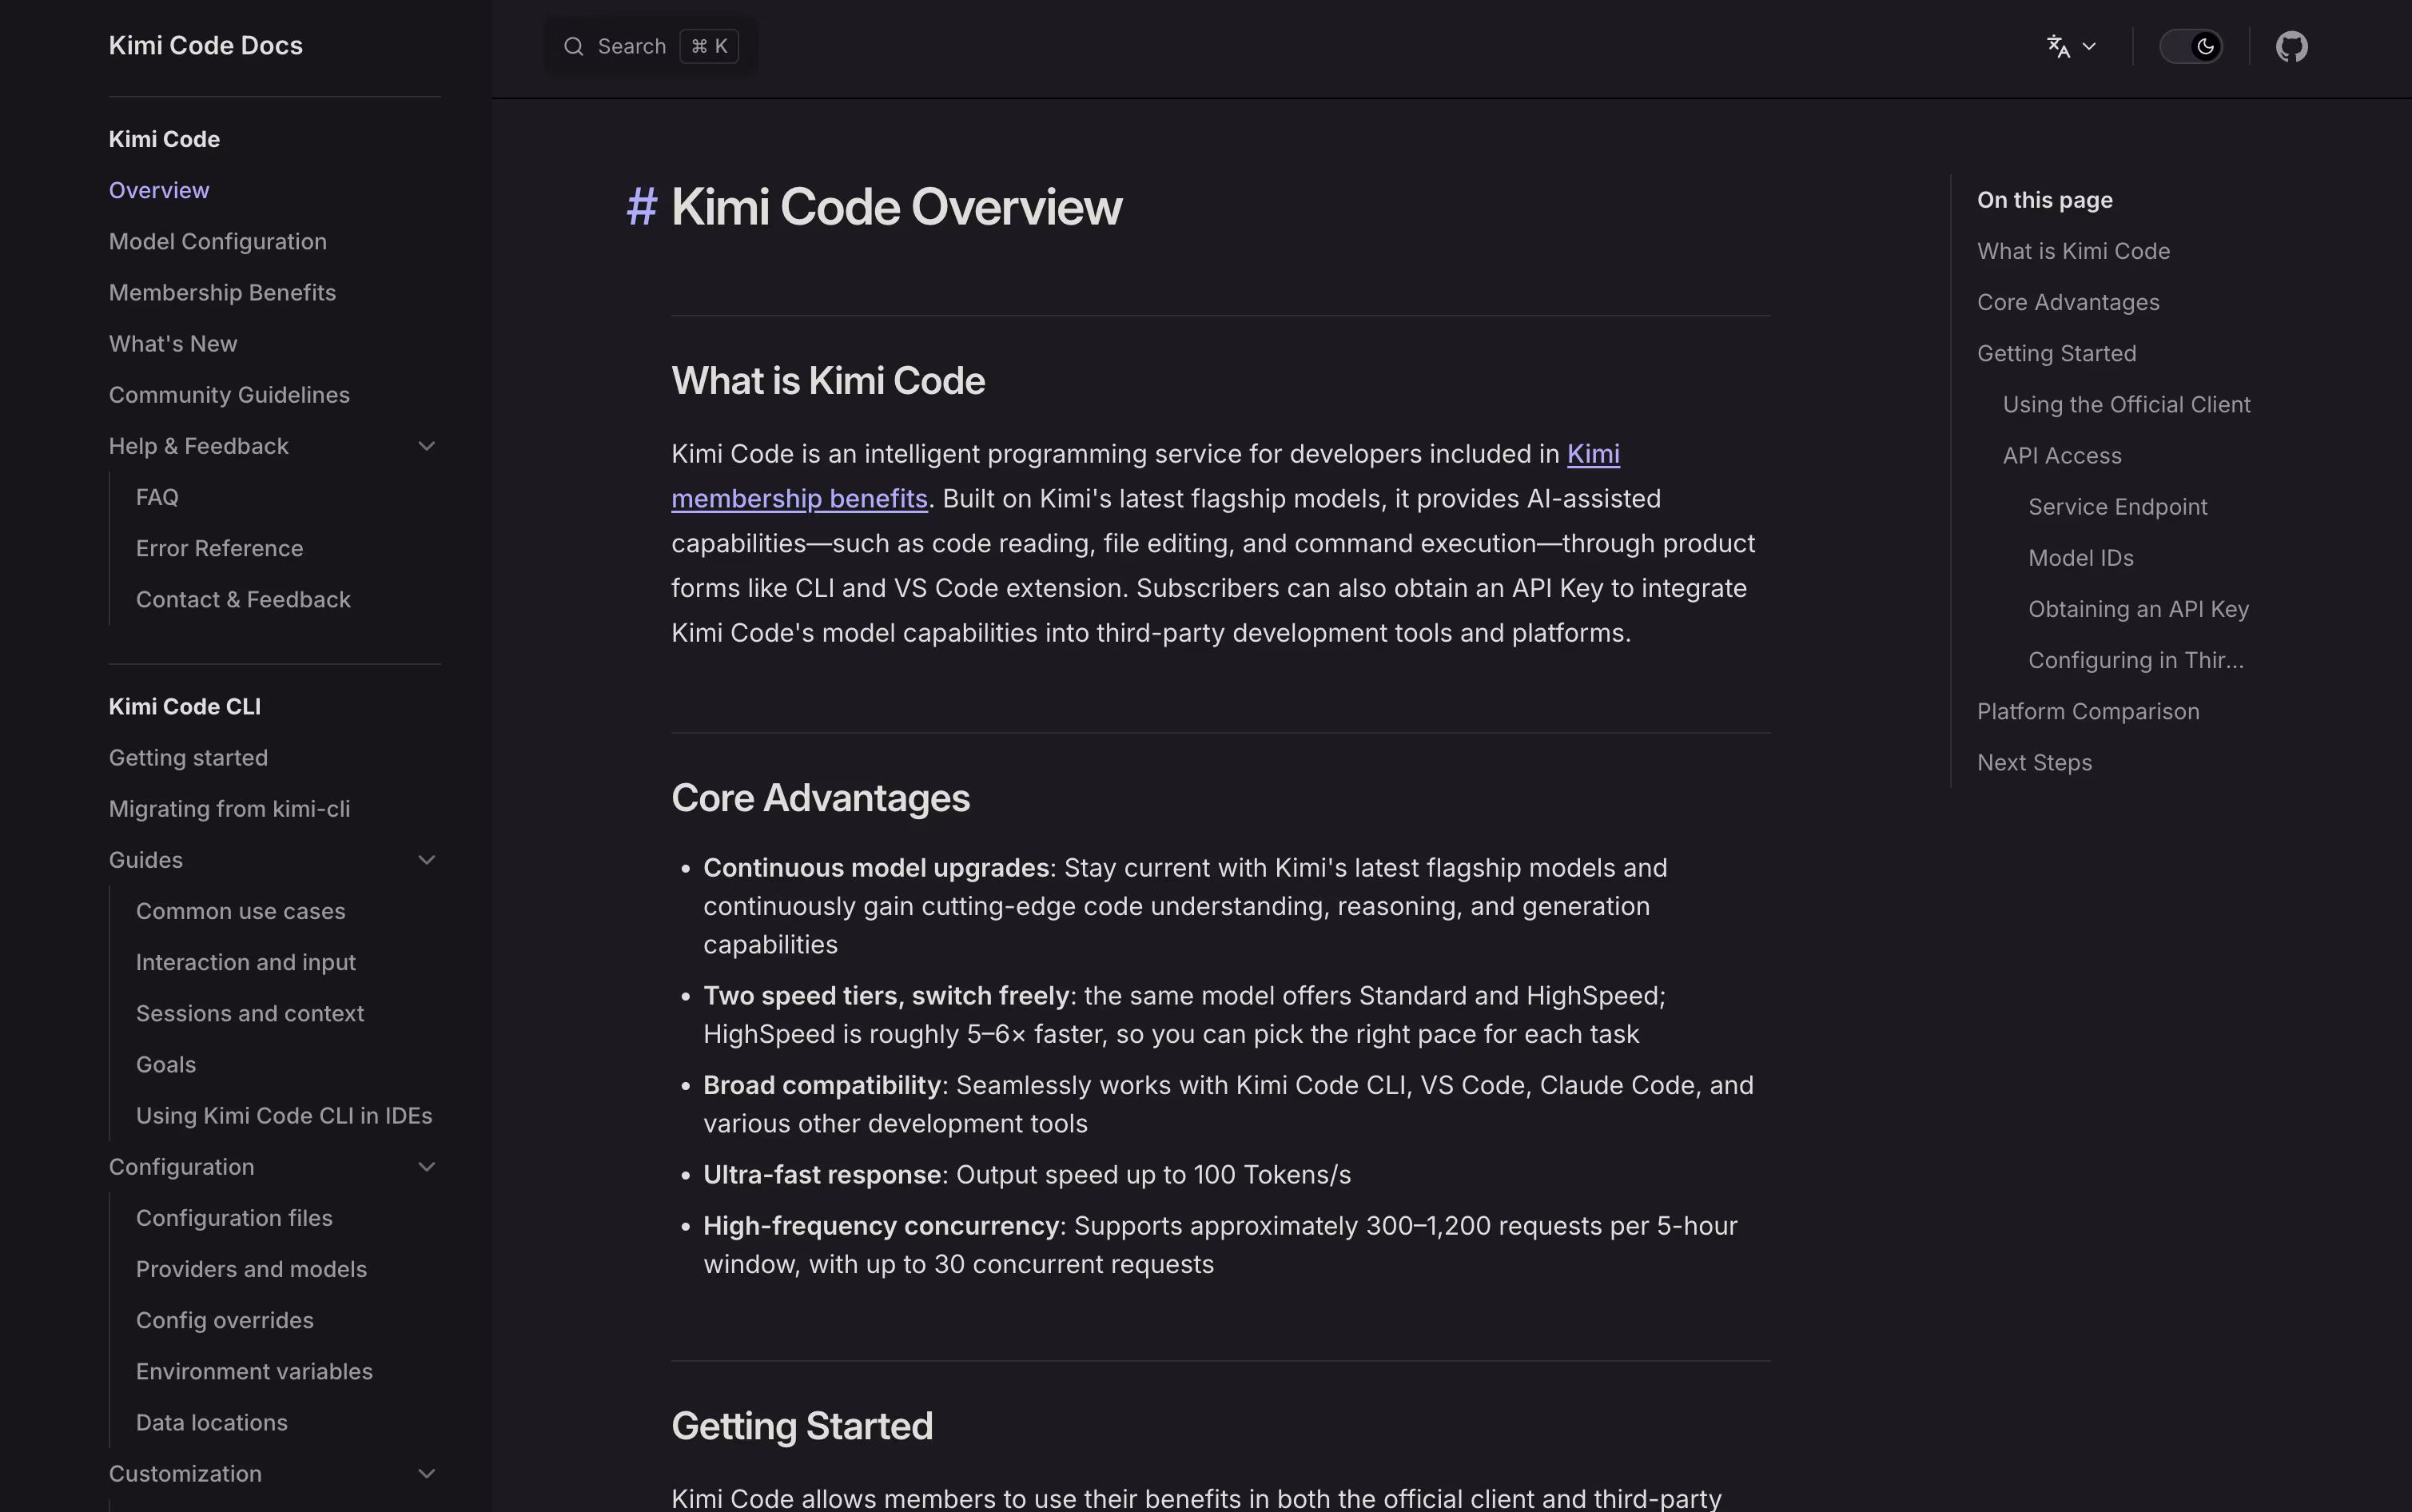This screenshot has height=1512, width=2412.
Task: Open language selector dropdown arrow
Action: point(2089,46)
